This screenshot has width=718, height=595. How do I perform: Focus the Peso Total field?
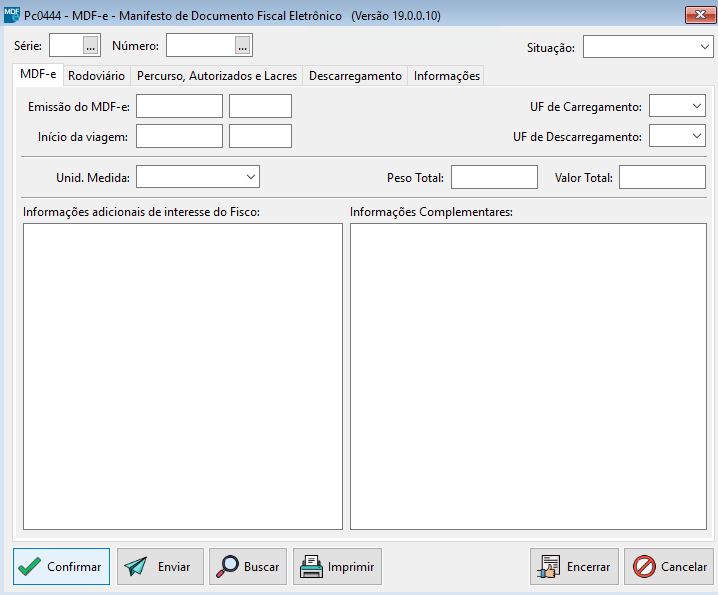494,177
